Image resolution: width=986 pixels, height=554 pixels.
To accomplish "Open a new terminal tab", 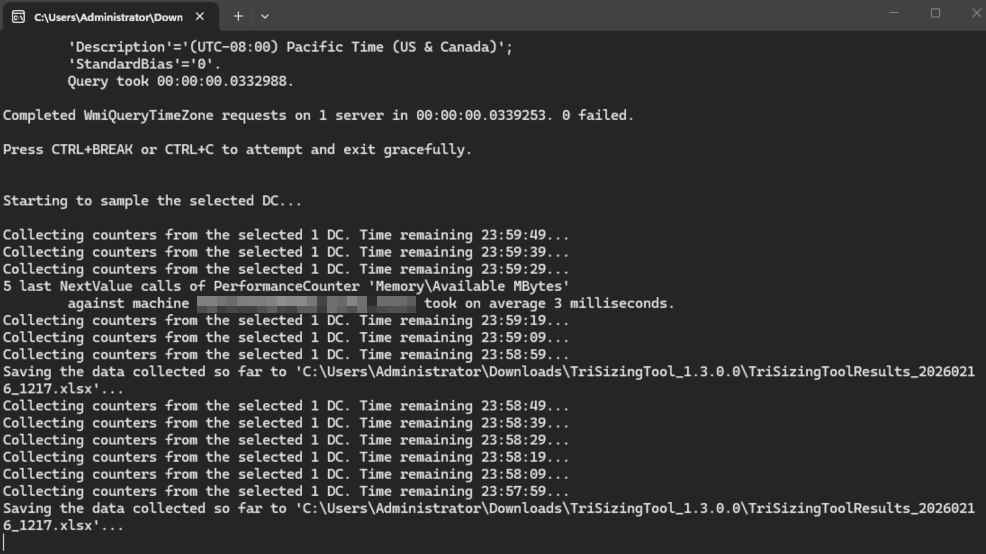I will click(238, 17).
